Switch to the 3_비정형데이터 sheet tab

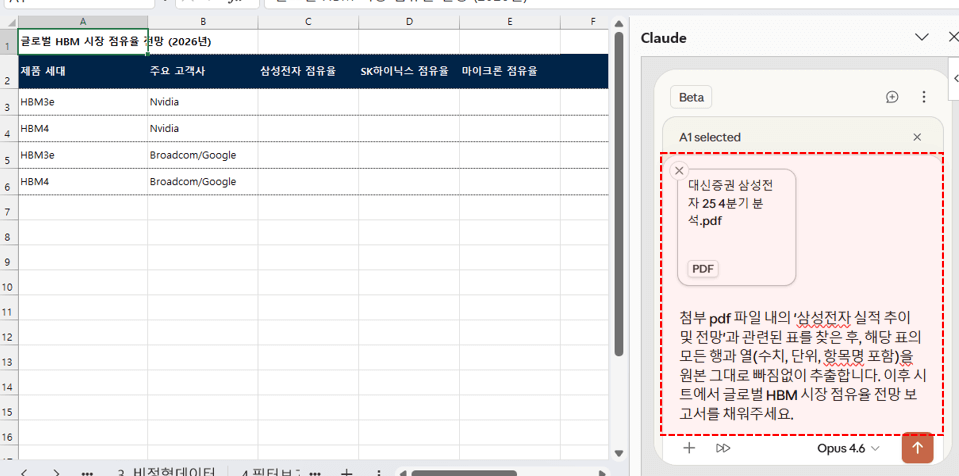pyautogui.click(x=166, y=472)
